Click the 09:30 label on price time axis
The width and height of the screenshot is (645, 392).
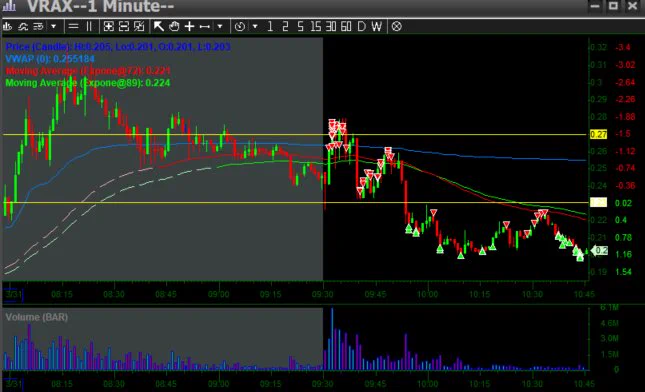(x=323, y=295)
